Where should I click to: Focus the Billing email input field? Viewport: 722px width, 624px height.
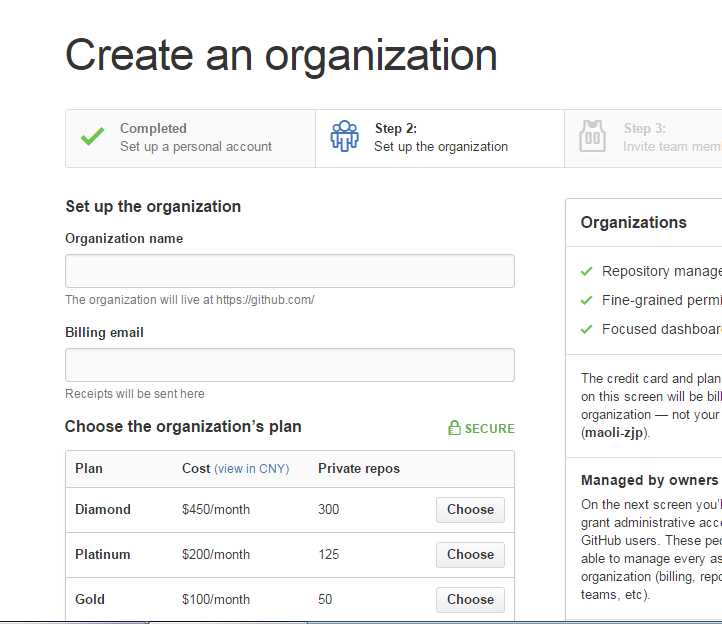[x=290, y=365]
